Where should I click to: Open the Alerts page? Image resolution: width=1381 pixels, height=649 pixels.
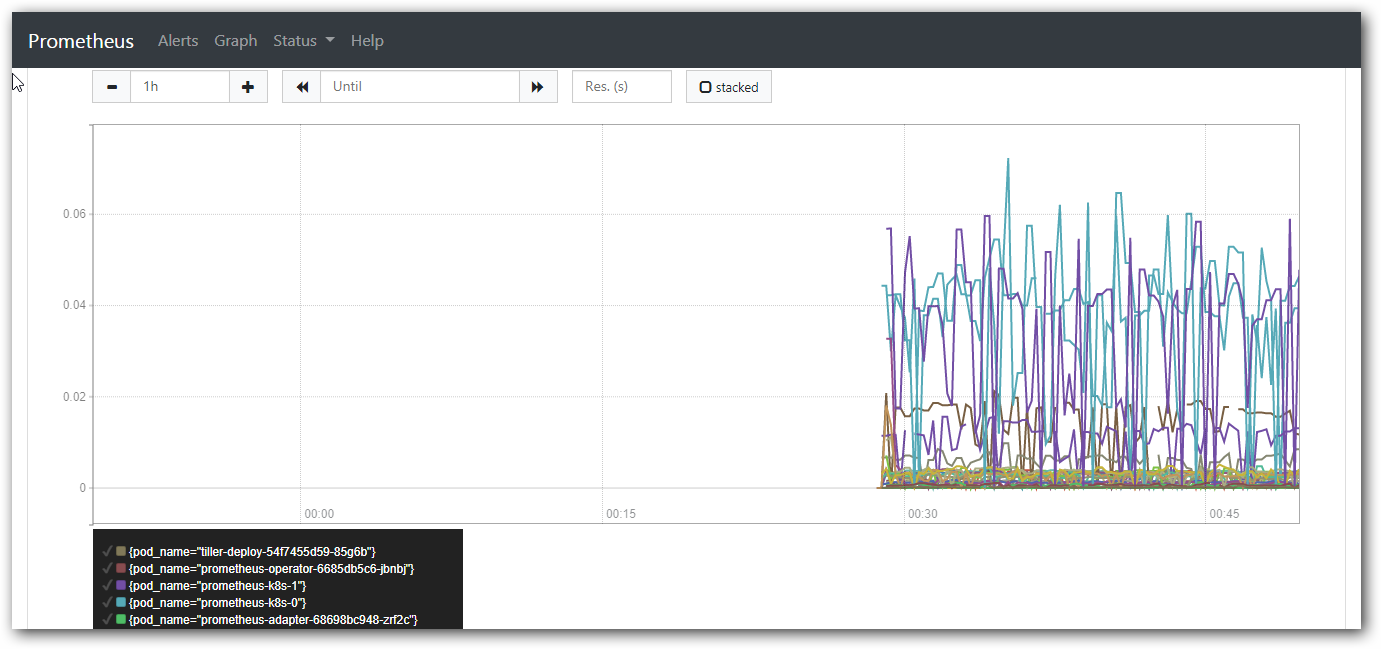178,41
